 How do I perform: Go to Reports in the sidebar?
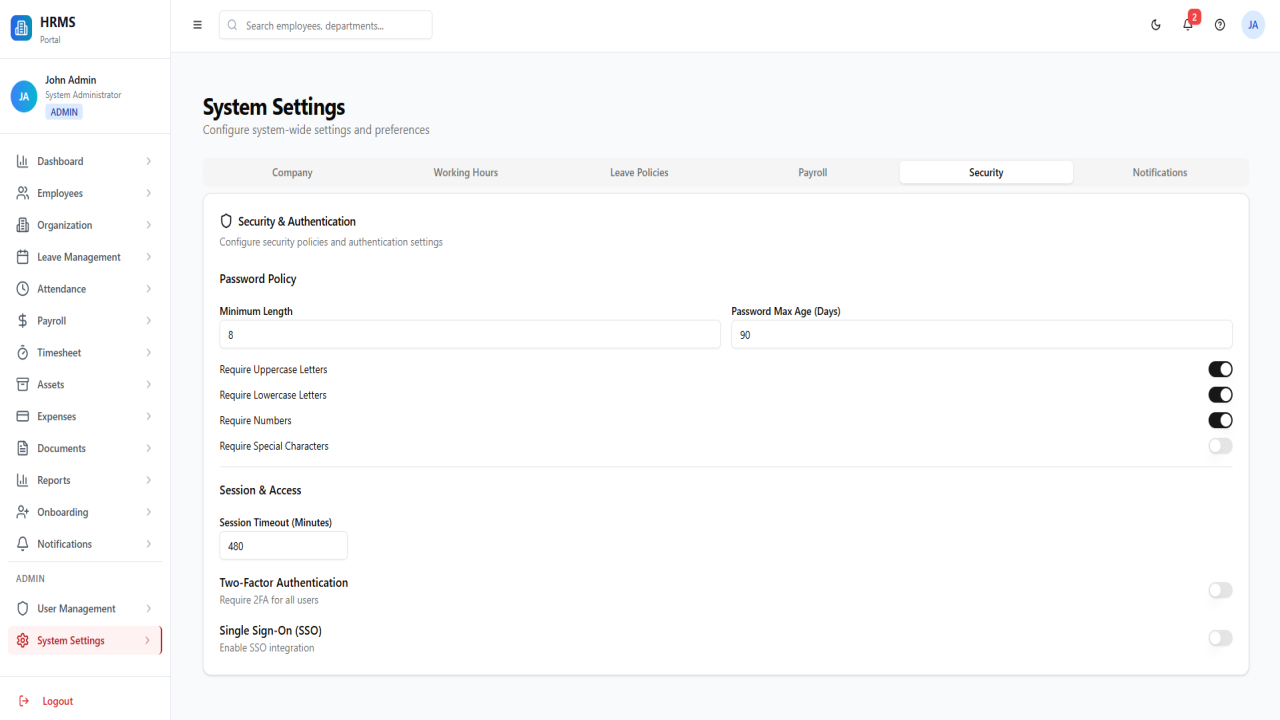pos(85,481)
